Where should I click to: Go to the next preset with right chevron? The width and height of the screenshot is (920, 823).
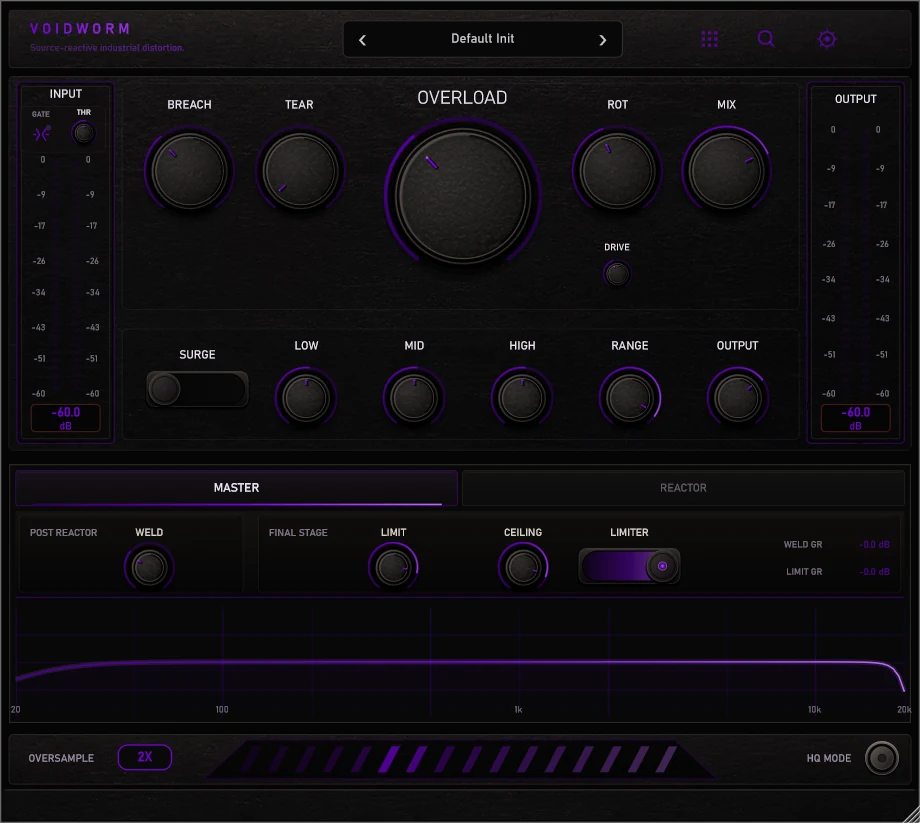pos(603,40)
